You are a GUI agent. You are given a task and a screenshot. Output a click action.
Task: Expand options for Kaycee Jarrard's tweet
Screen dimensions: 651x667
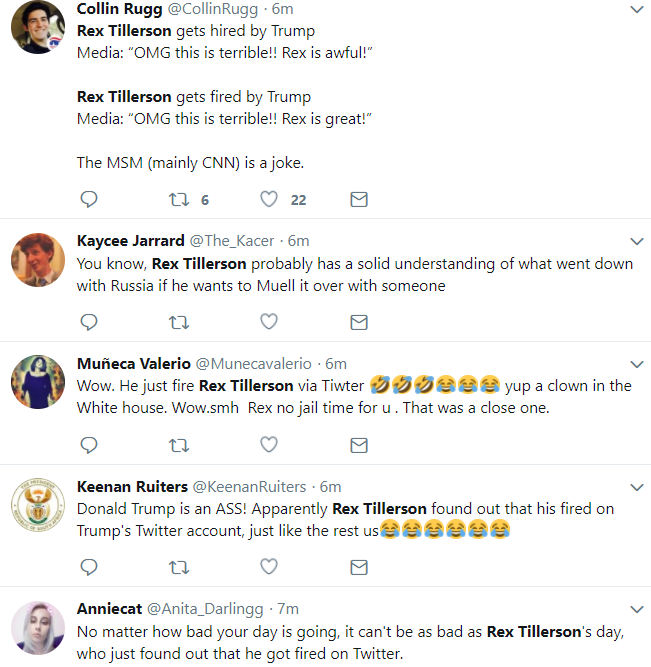pos(636,241)
